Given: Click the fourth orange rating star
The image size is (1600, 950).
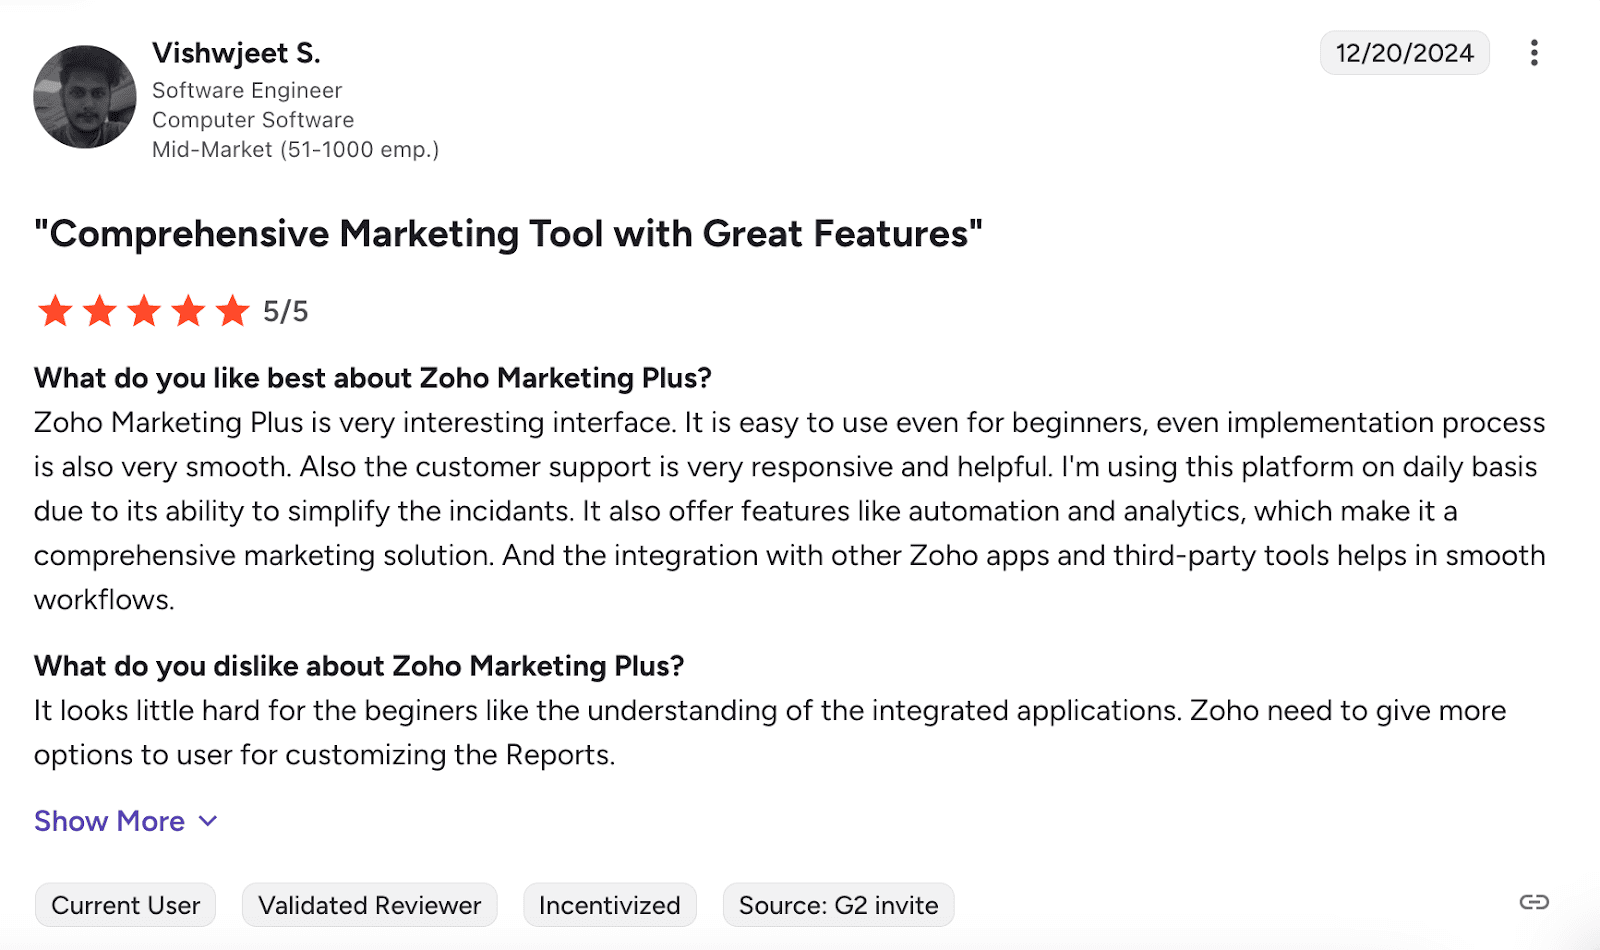Looking at the screenshot, I should (x=188, y=311).
